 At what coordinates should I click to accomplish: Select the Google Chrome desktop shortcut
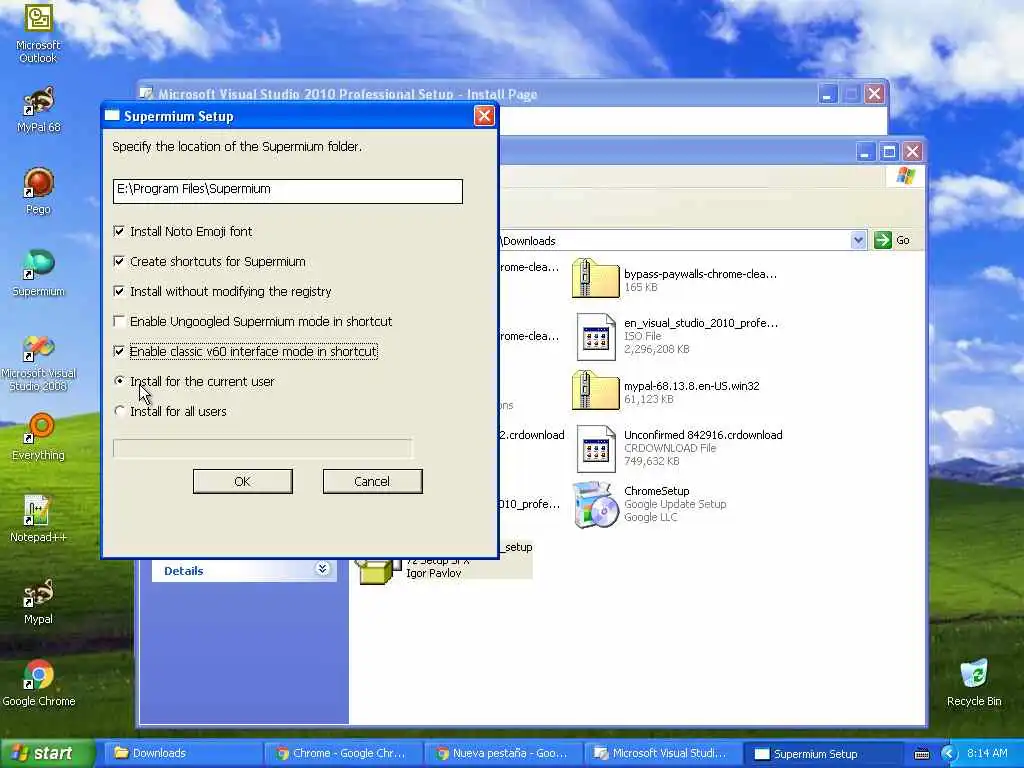pyautogui.click(x=39, y=683)
